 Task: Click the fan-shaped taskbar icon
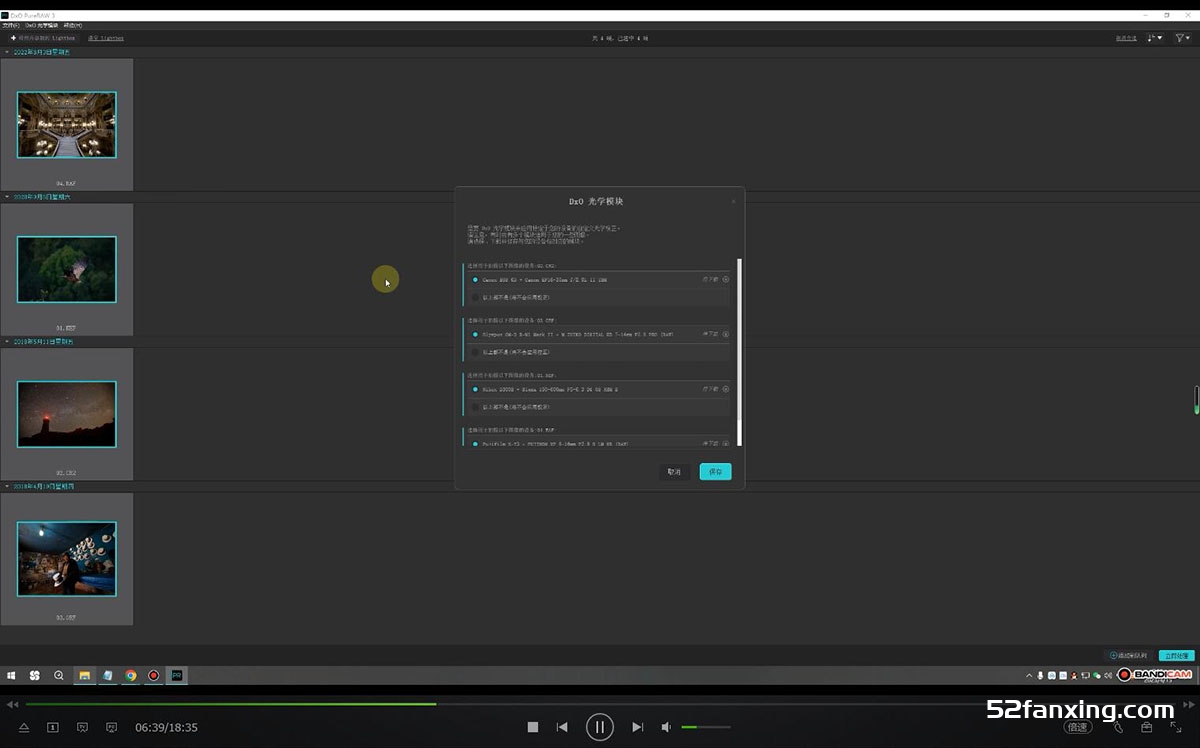tap(34, 675)
